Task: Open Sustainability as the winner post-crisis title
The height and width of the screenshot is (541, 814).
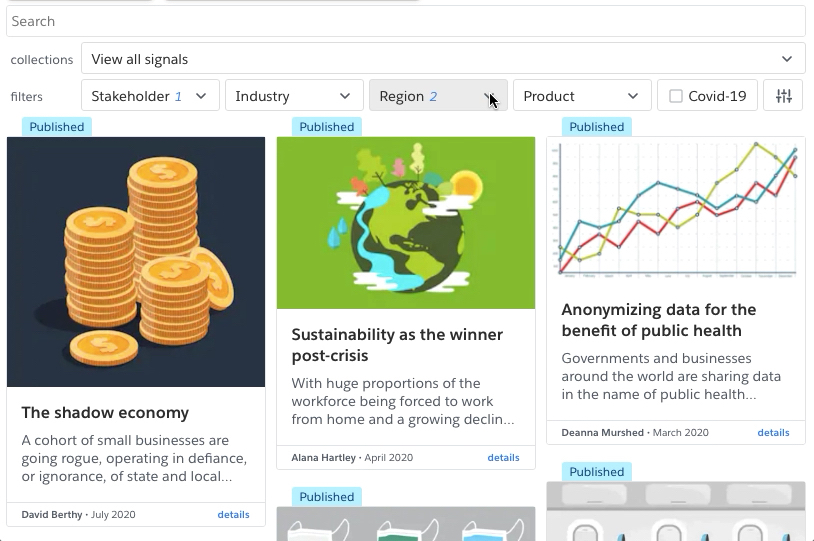Action: 397,345
